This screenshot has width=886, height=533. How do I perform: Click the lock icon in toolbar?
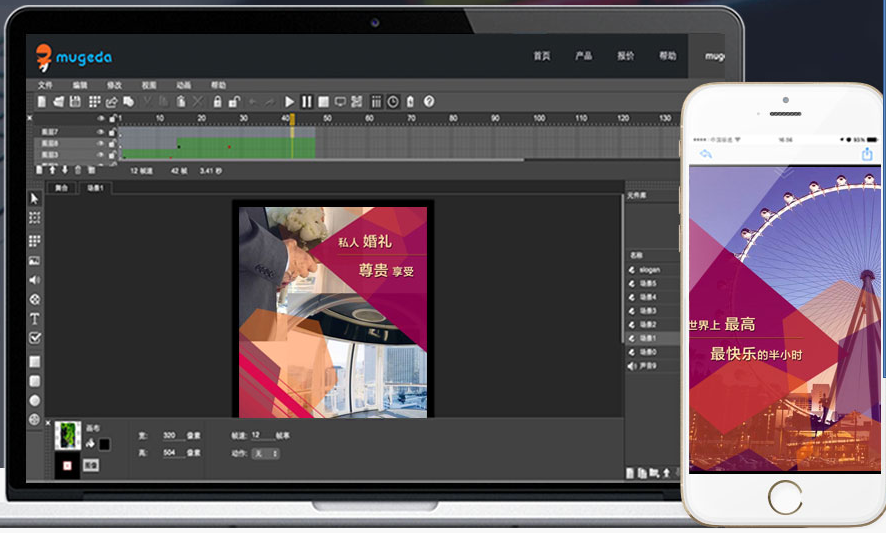point(217,102)
